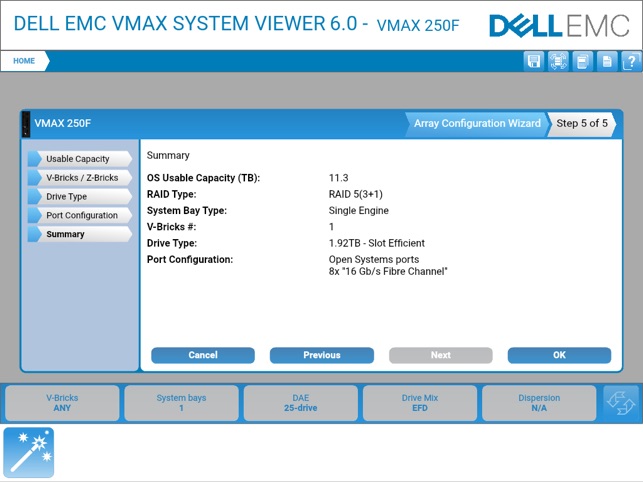Open the Drive Mix EFD filter
643x482 pixels.
[420, 403]
